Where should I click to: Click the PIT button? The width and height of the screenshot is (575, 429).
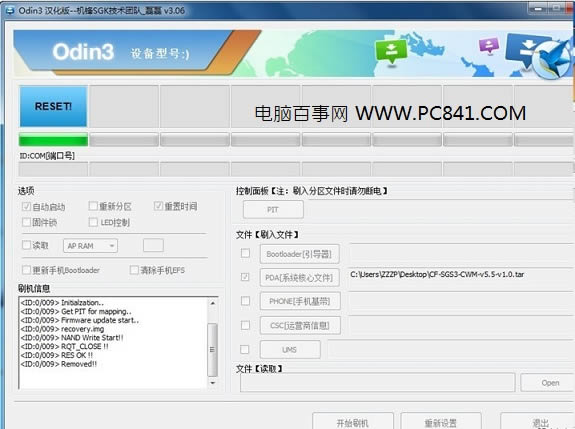click(x=273, y=210)
